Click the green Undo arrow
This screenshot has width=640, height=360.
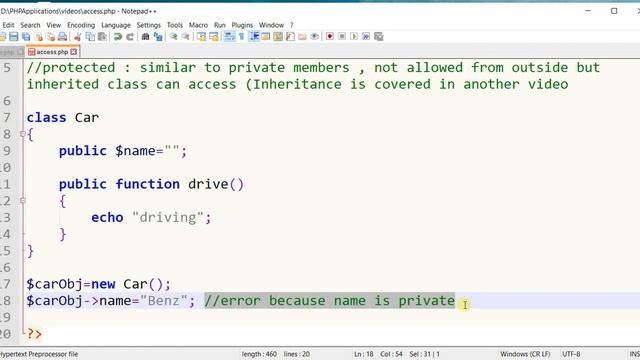(118, 37)
